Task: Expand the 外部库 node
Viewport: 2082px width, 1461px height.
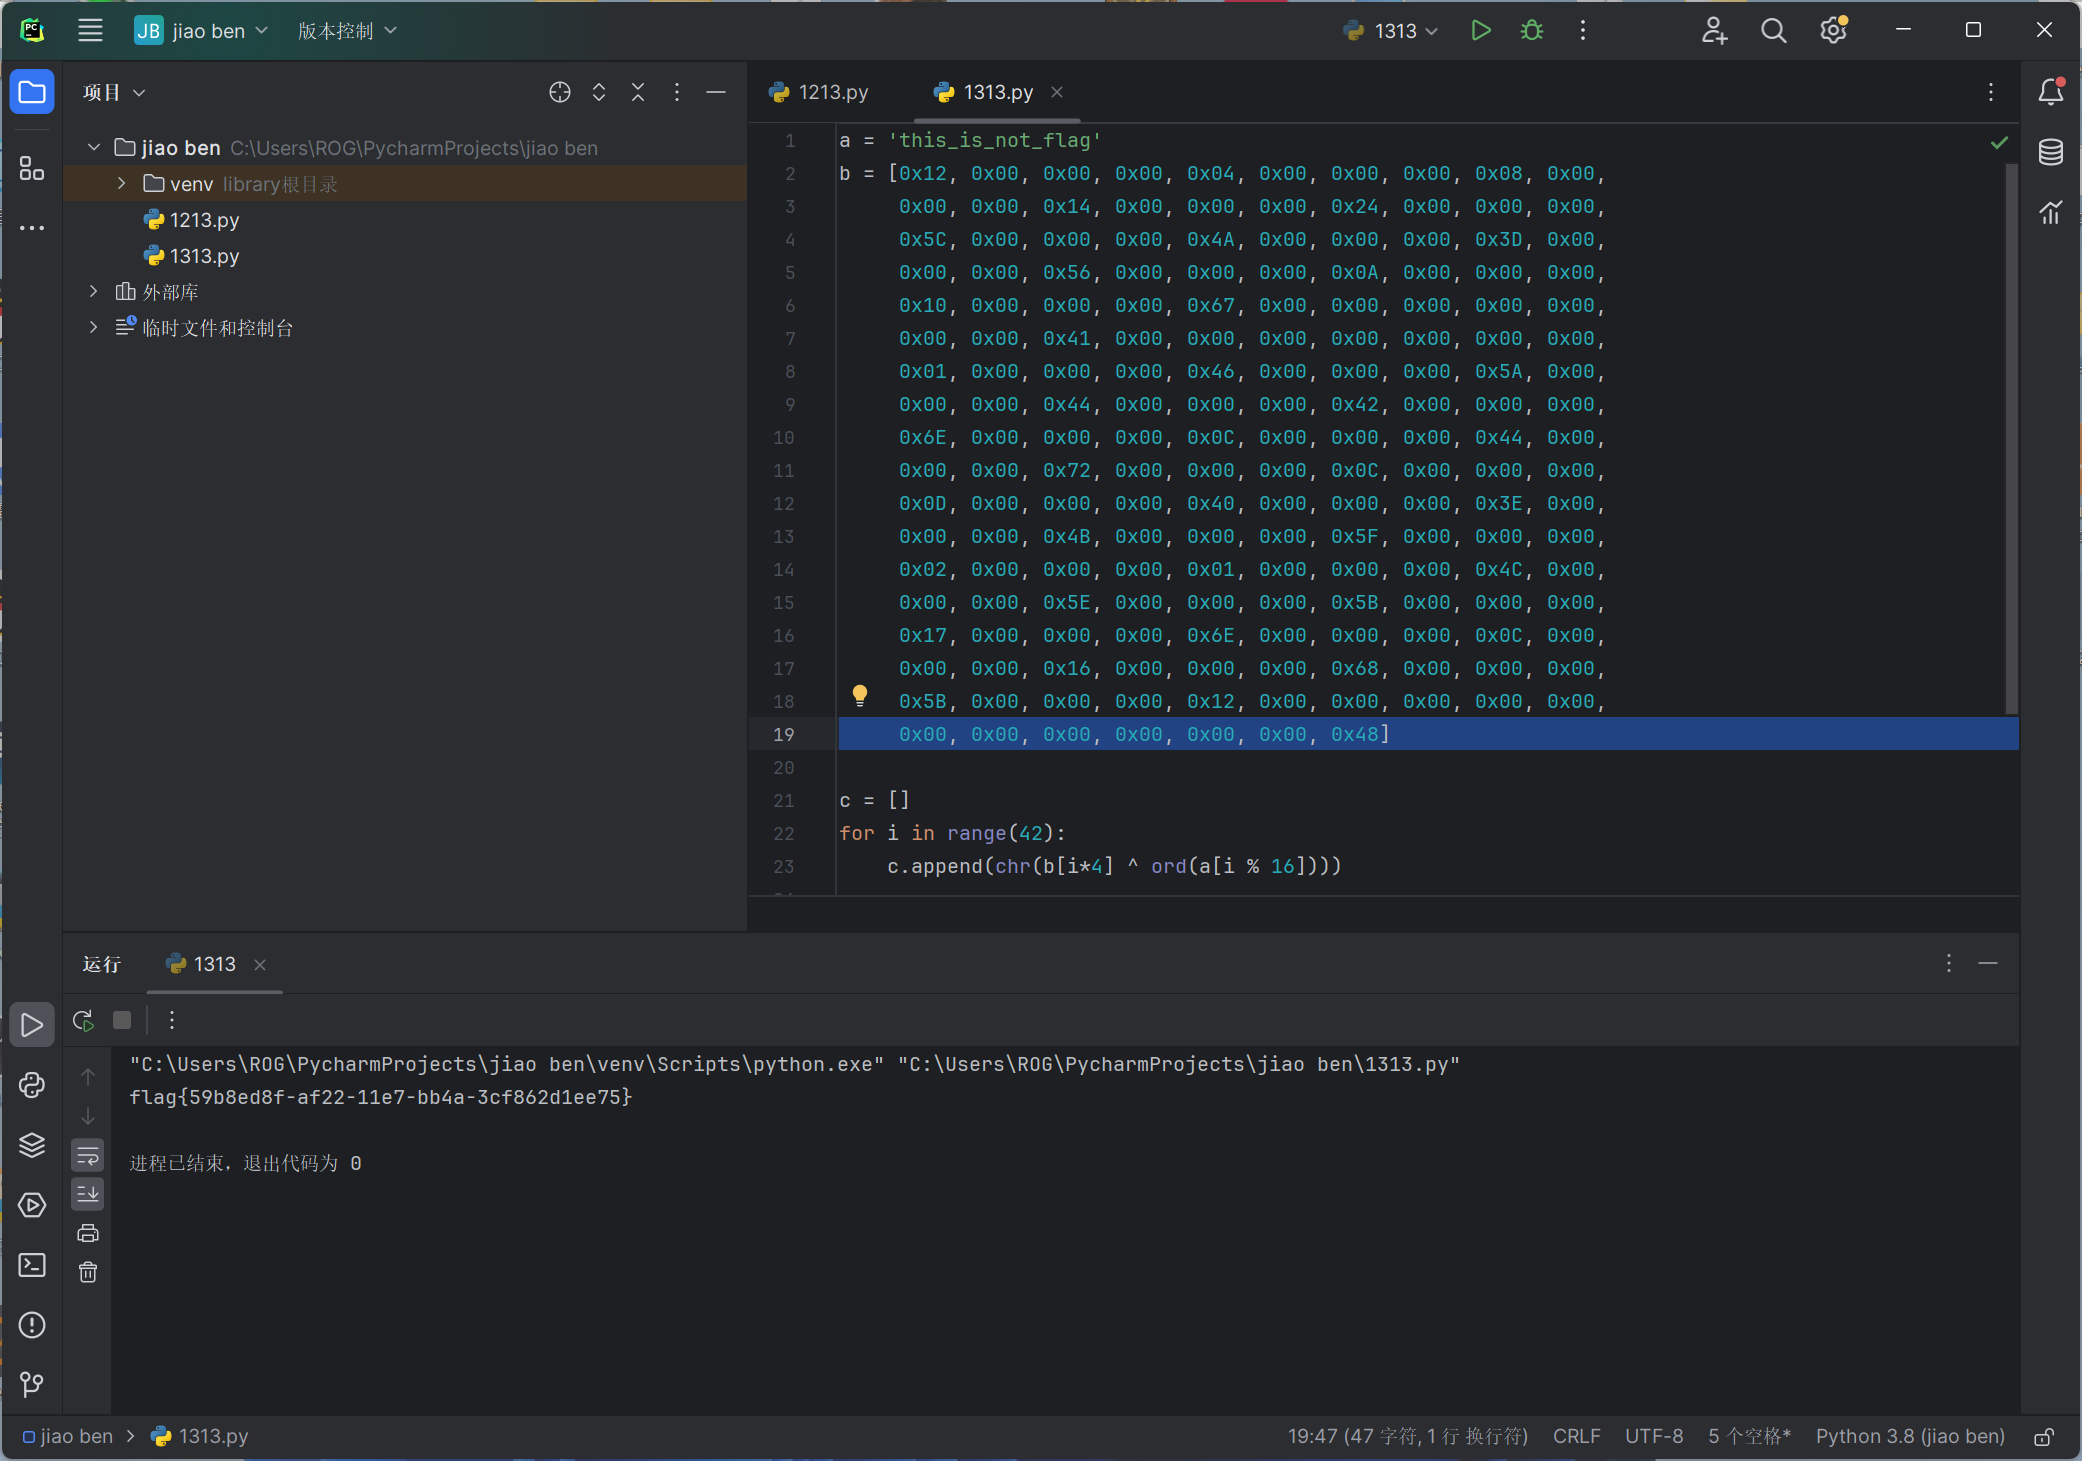Action: 94,291
